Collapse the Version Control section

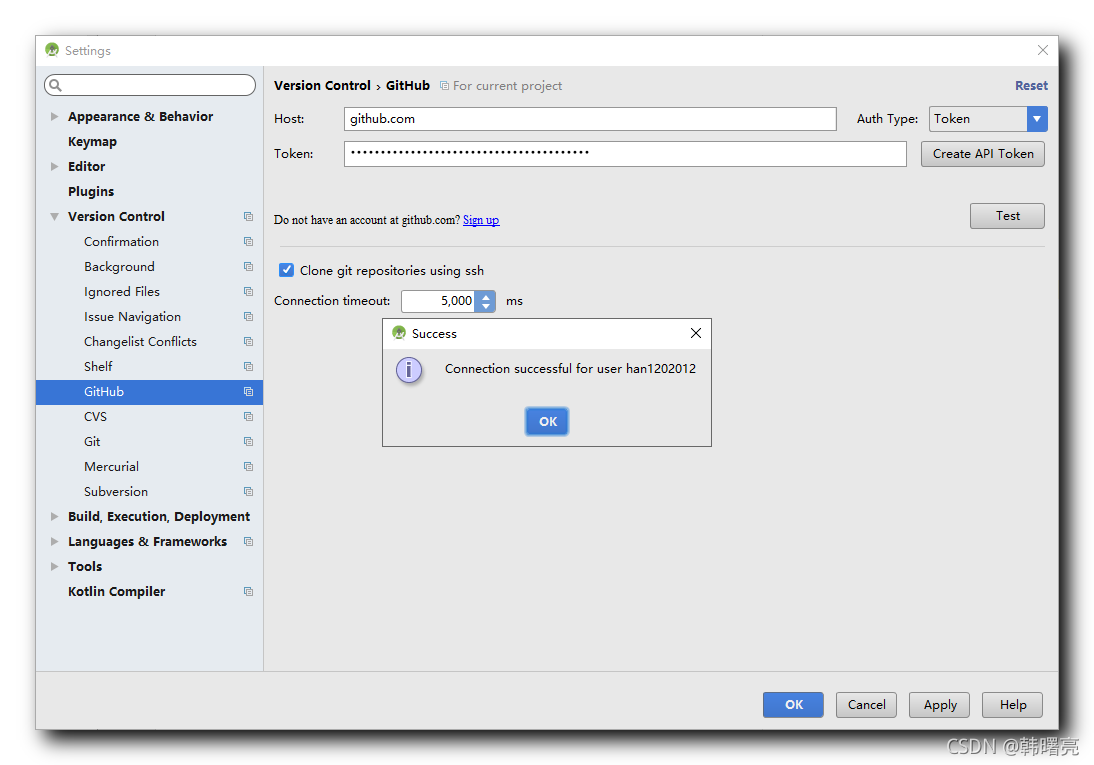pyautogui.click(x=54, y=216)
